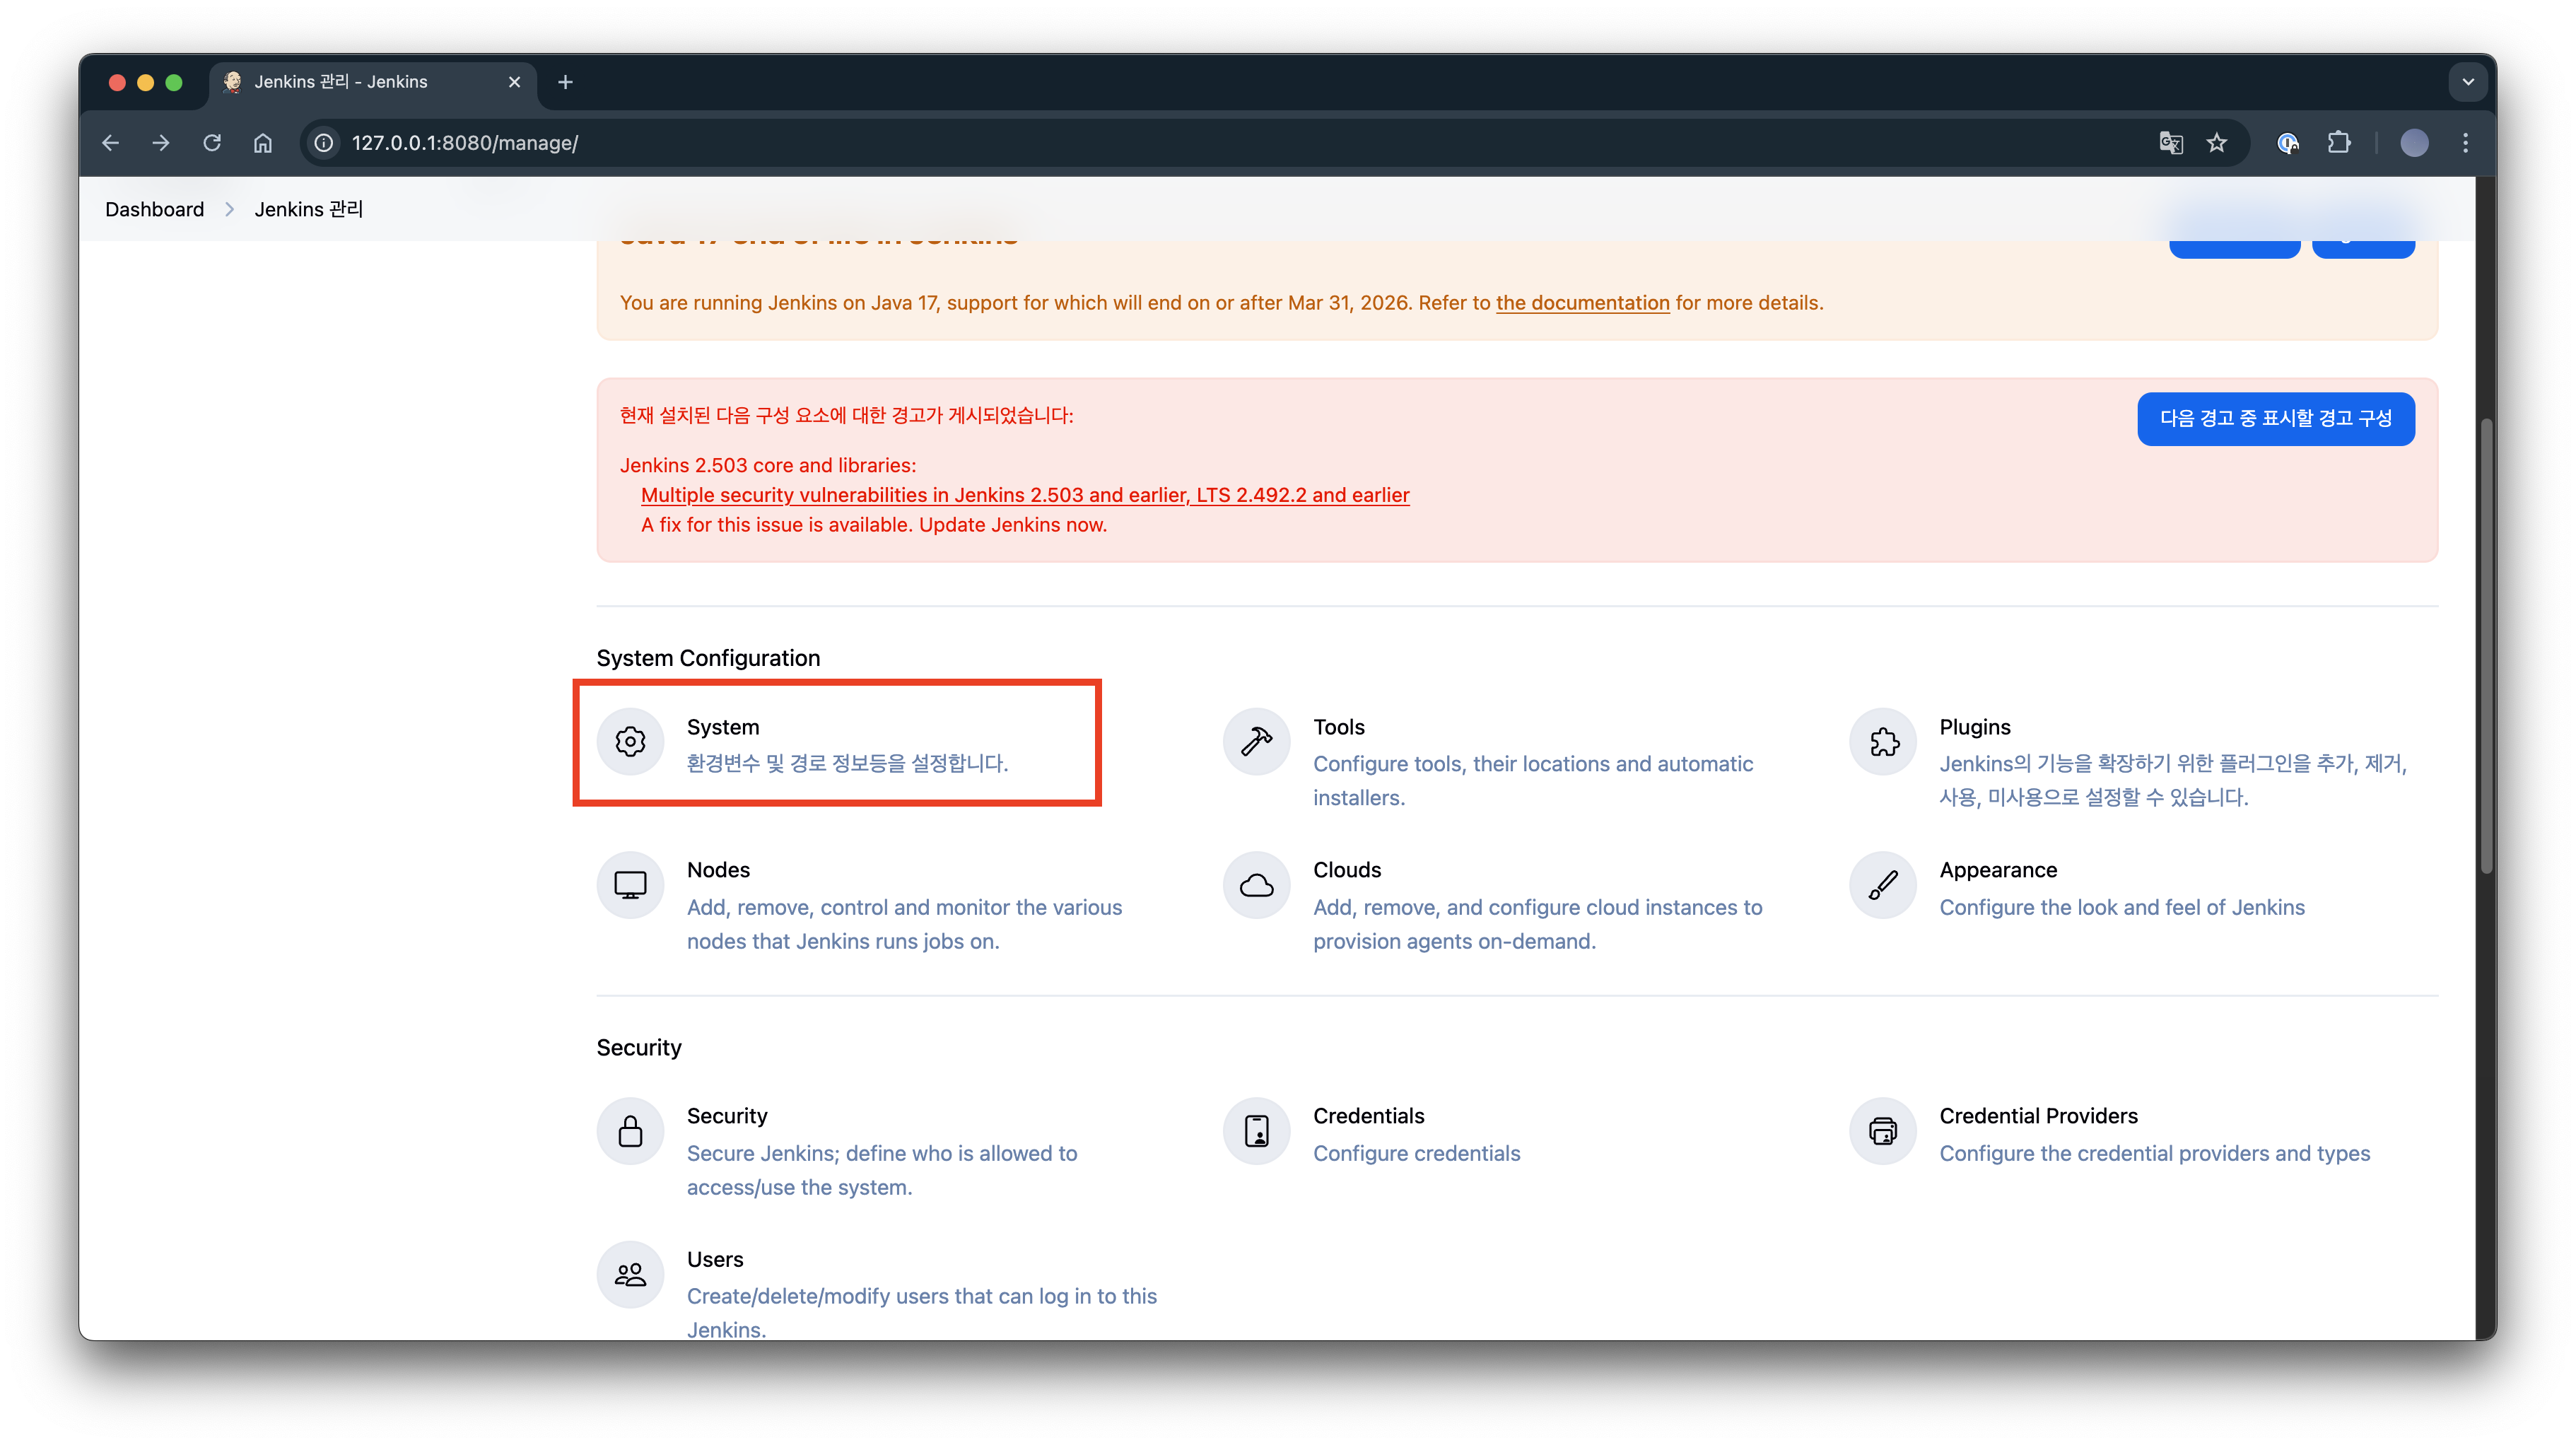Click the Dashboard breadcrumb link
The height and width of the screenshot is (1445, 2576).
point(154,209)
